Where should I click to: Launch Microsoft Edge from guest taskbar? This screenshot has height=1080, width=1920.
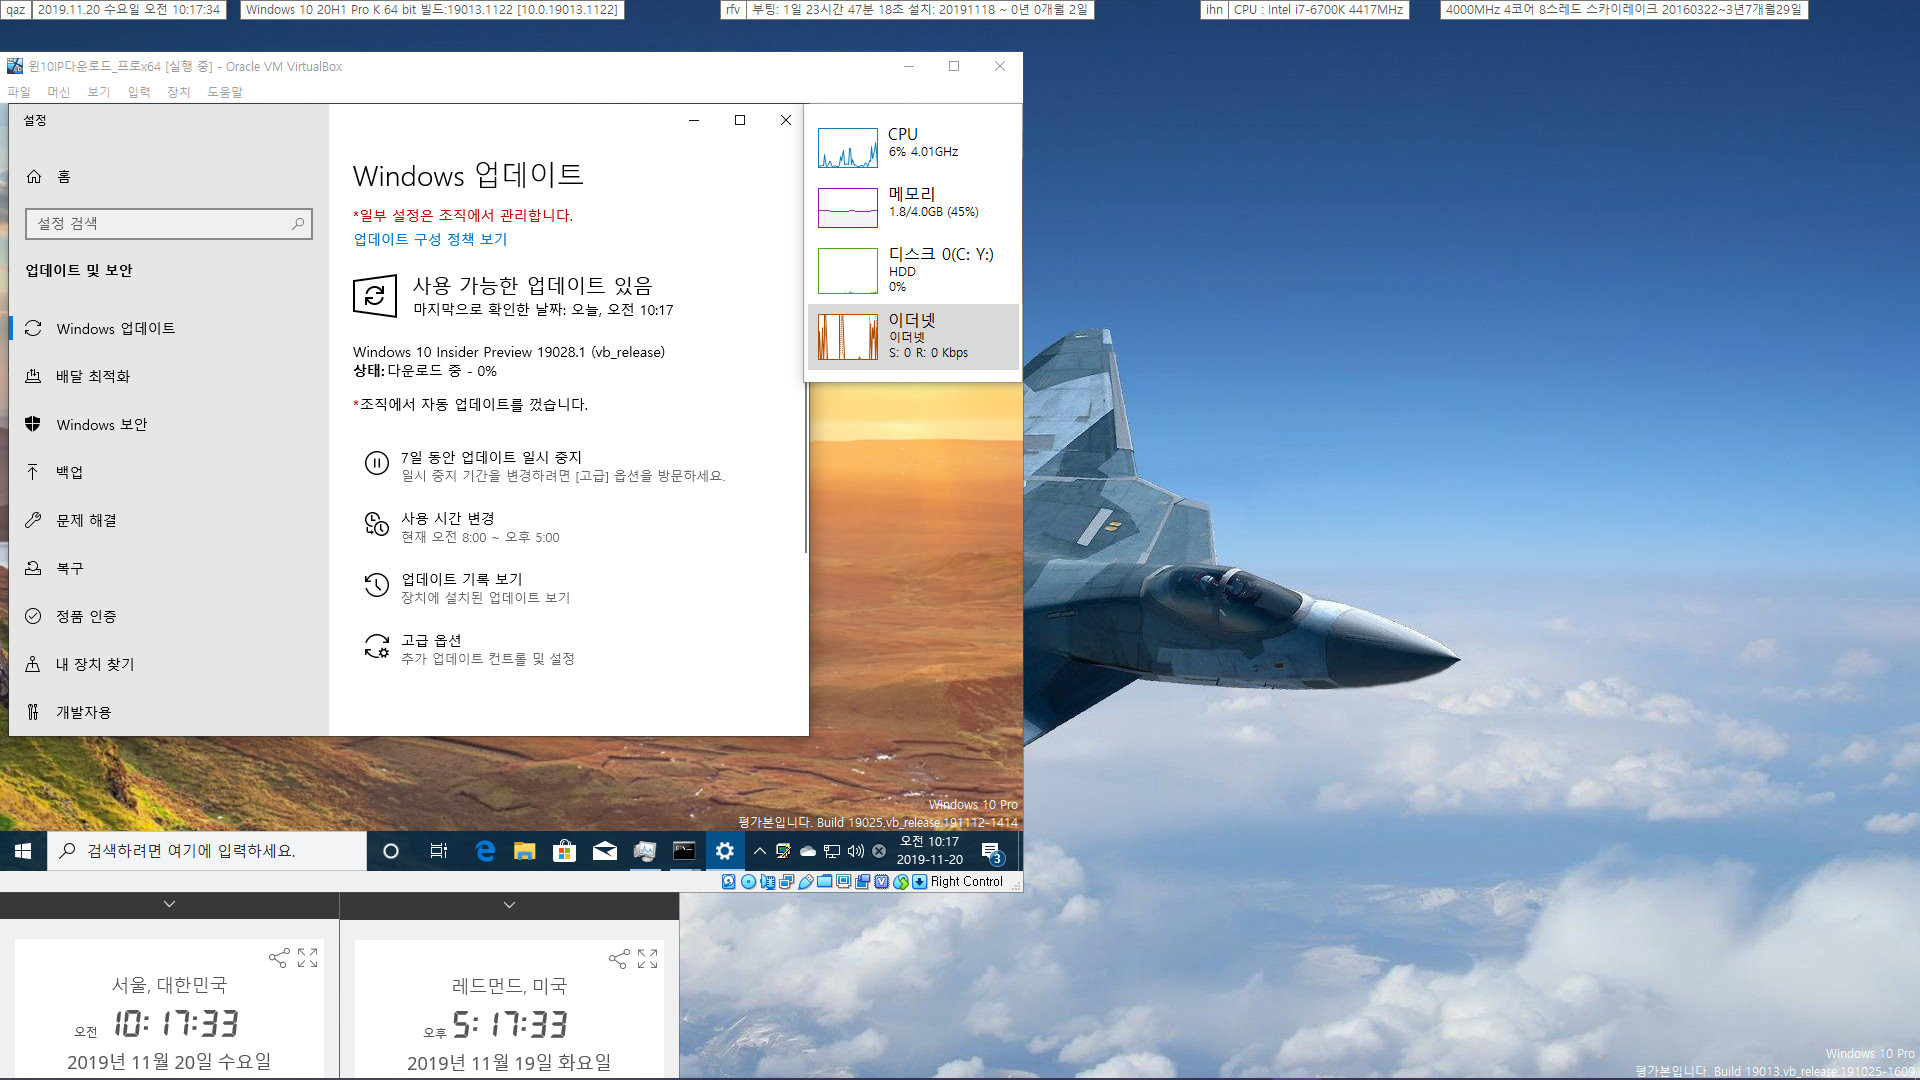click(x=485, y=851)
